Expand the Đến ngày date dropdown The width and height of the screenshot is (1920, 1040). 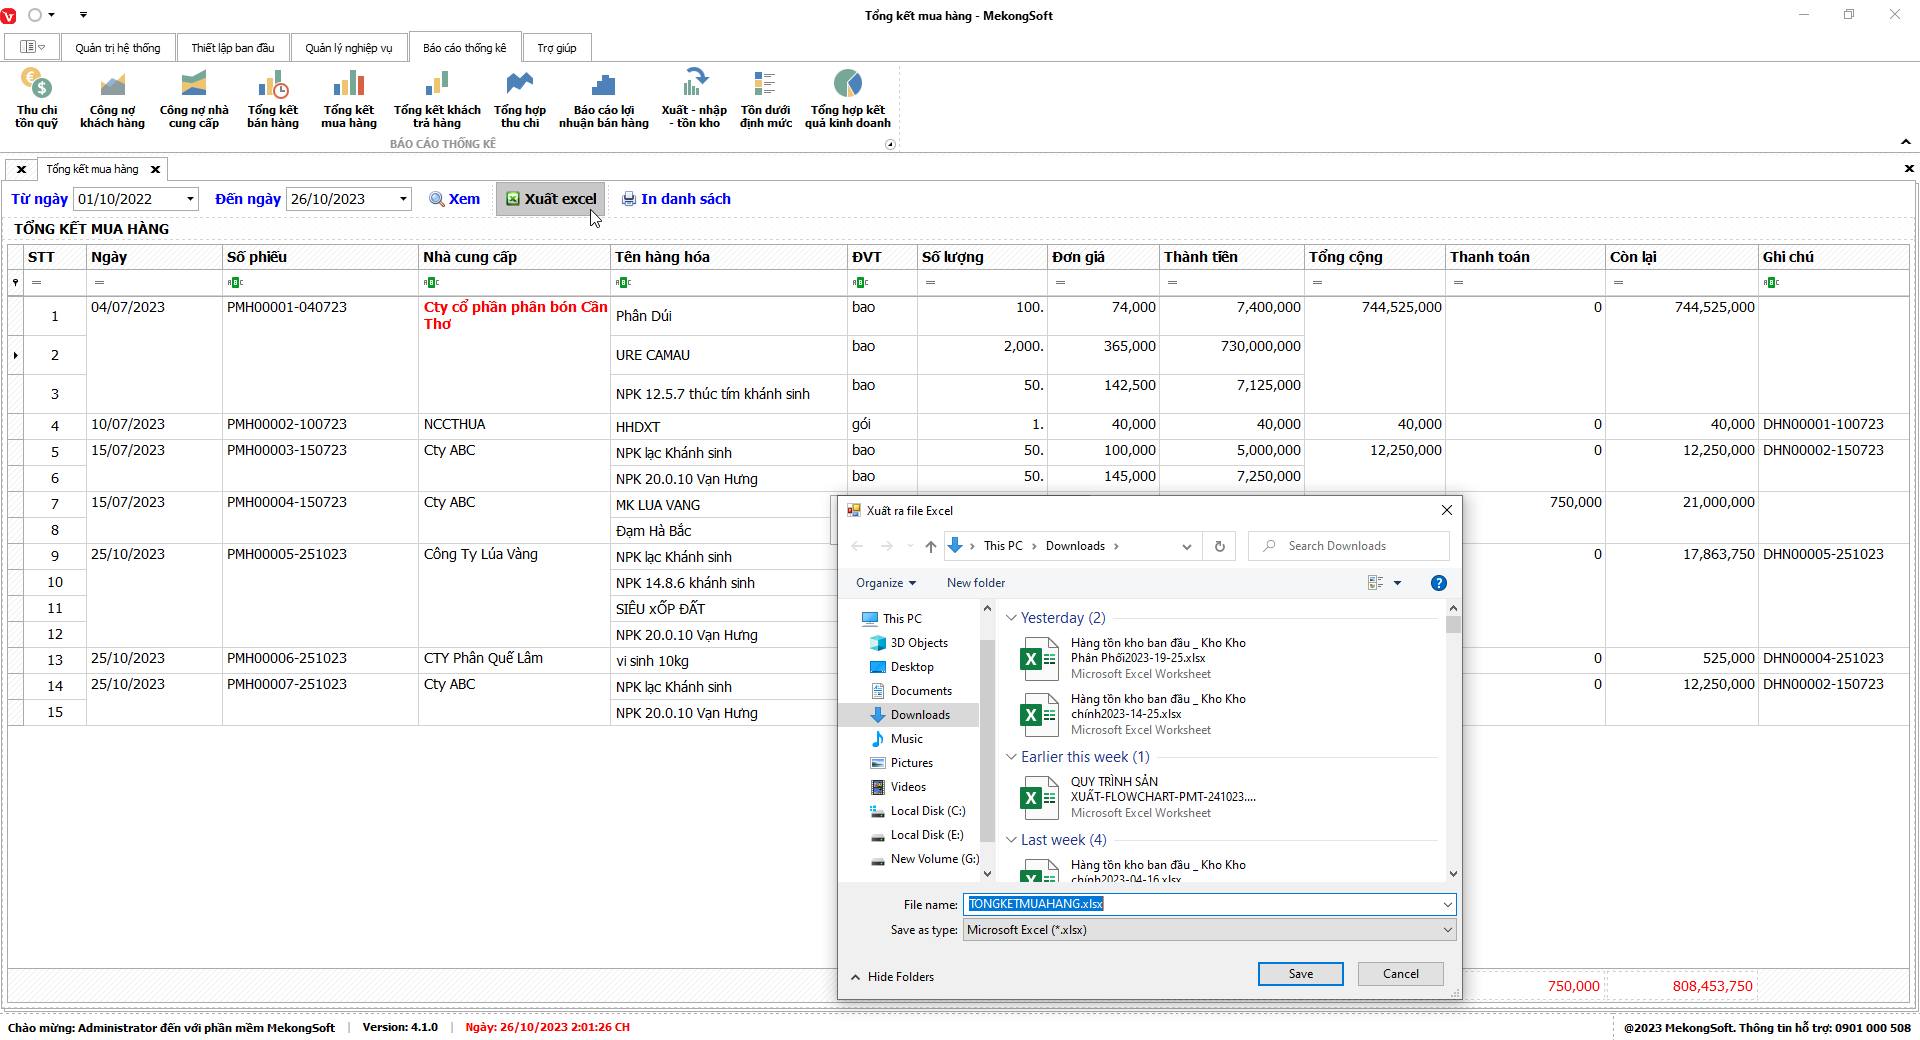[403, 199]
